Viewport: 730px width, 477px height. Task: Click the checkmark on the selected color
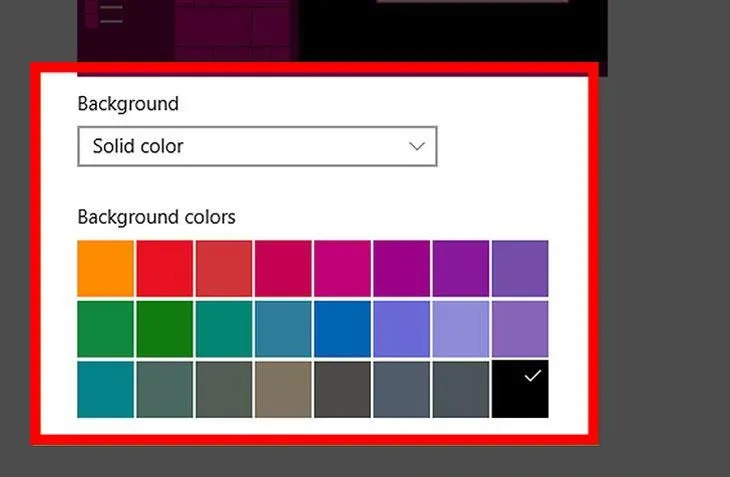pyautogui.click(x=532, y=376)
